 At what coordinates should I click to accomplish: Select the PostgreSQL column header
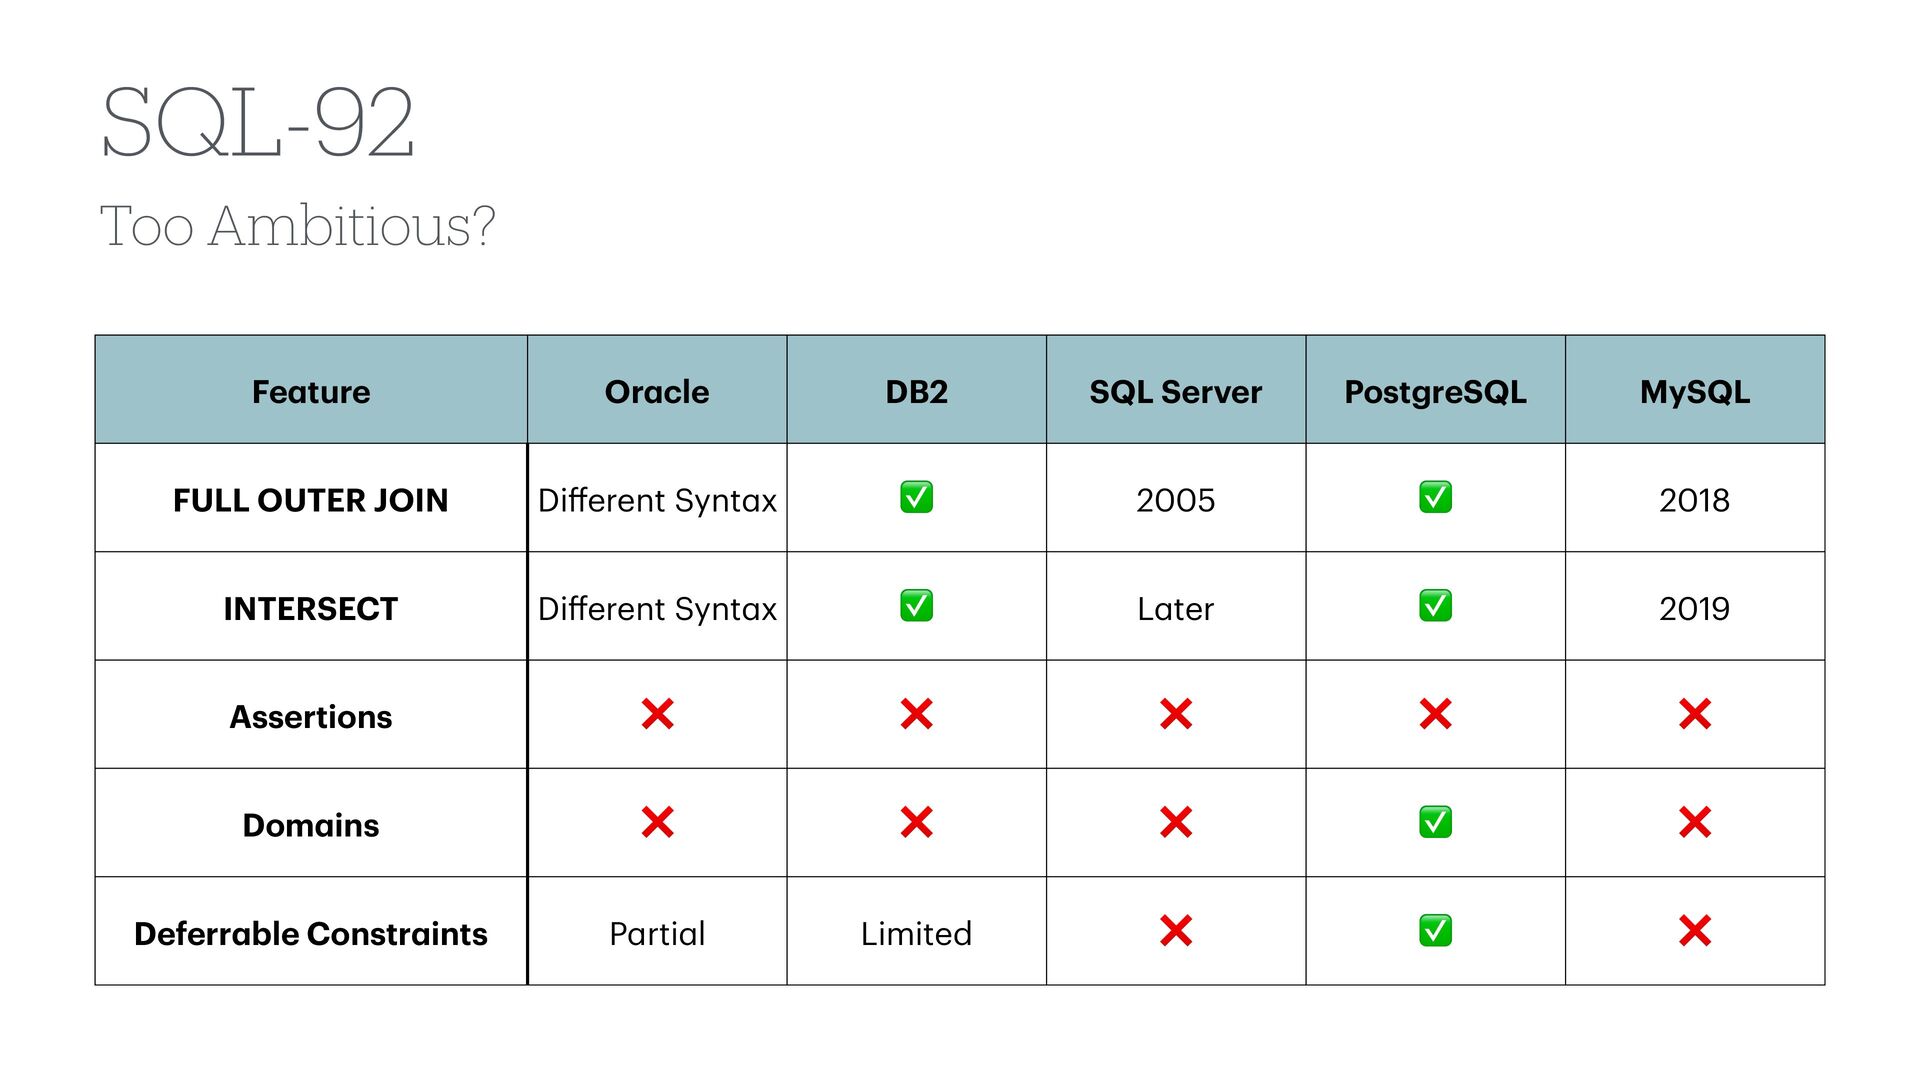click(x=1435, y=392)
